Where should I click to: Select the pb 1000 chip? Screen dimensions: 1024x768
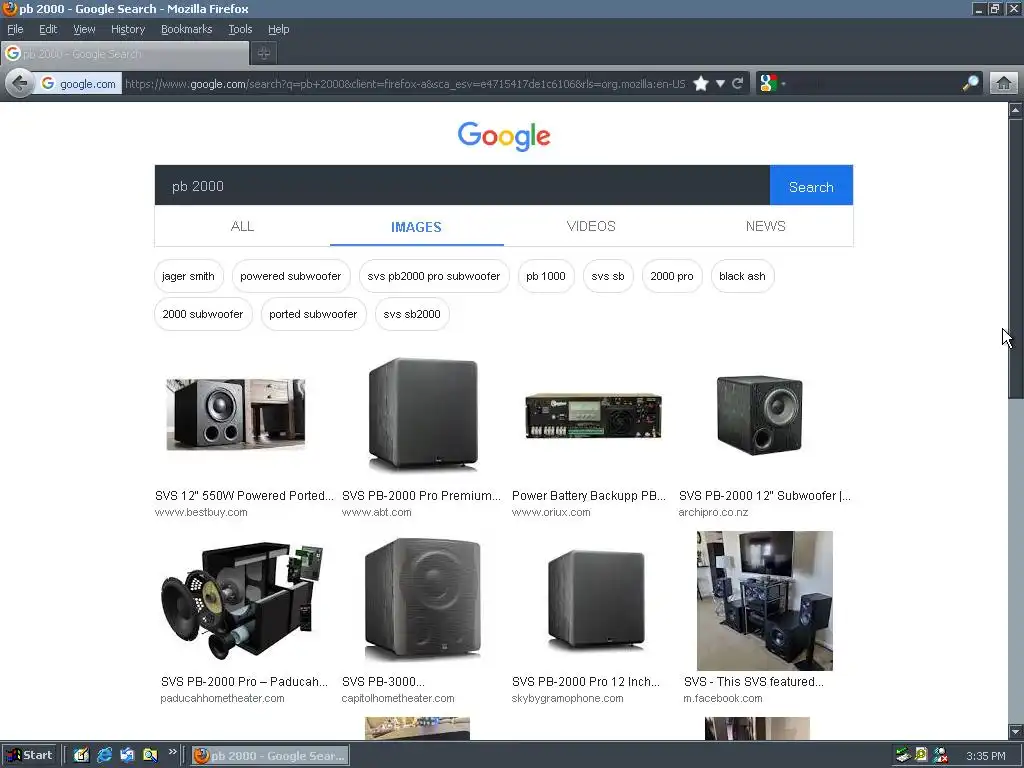coord(546,276)
